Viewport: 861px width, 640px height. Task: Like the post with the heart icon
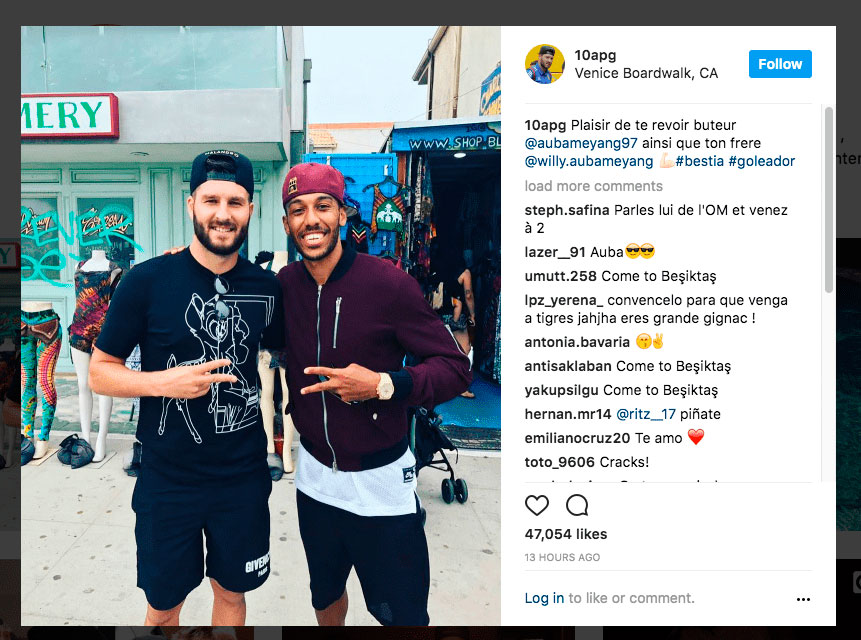536,505
